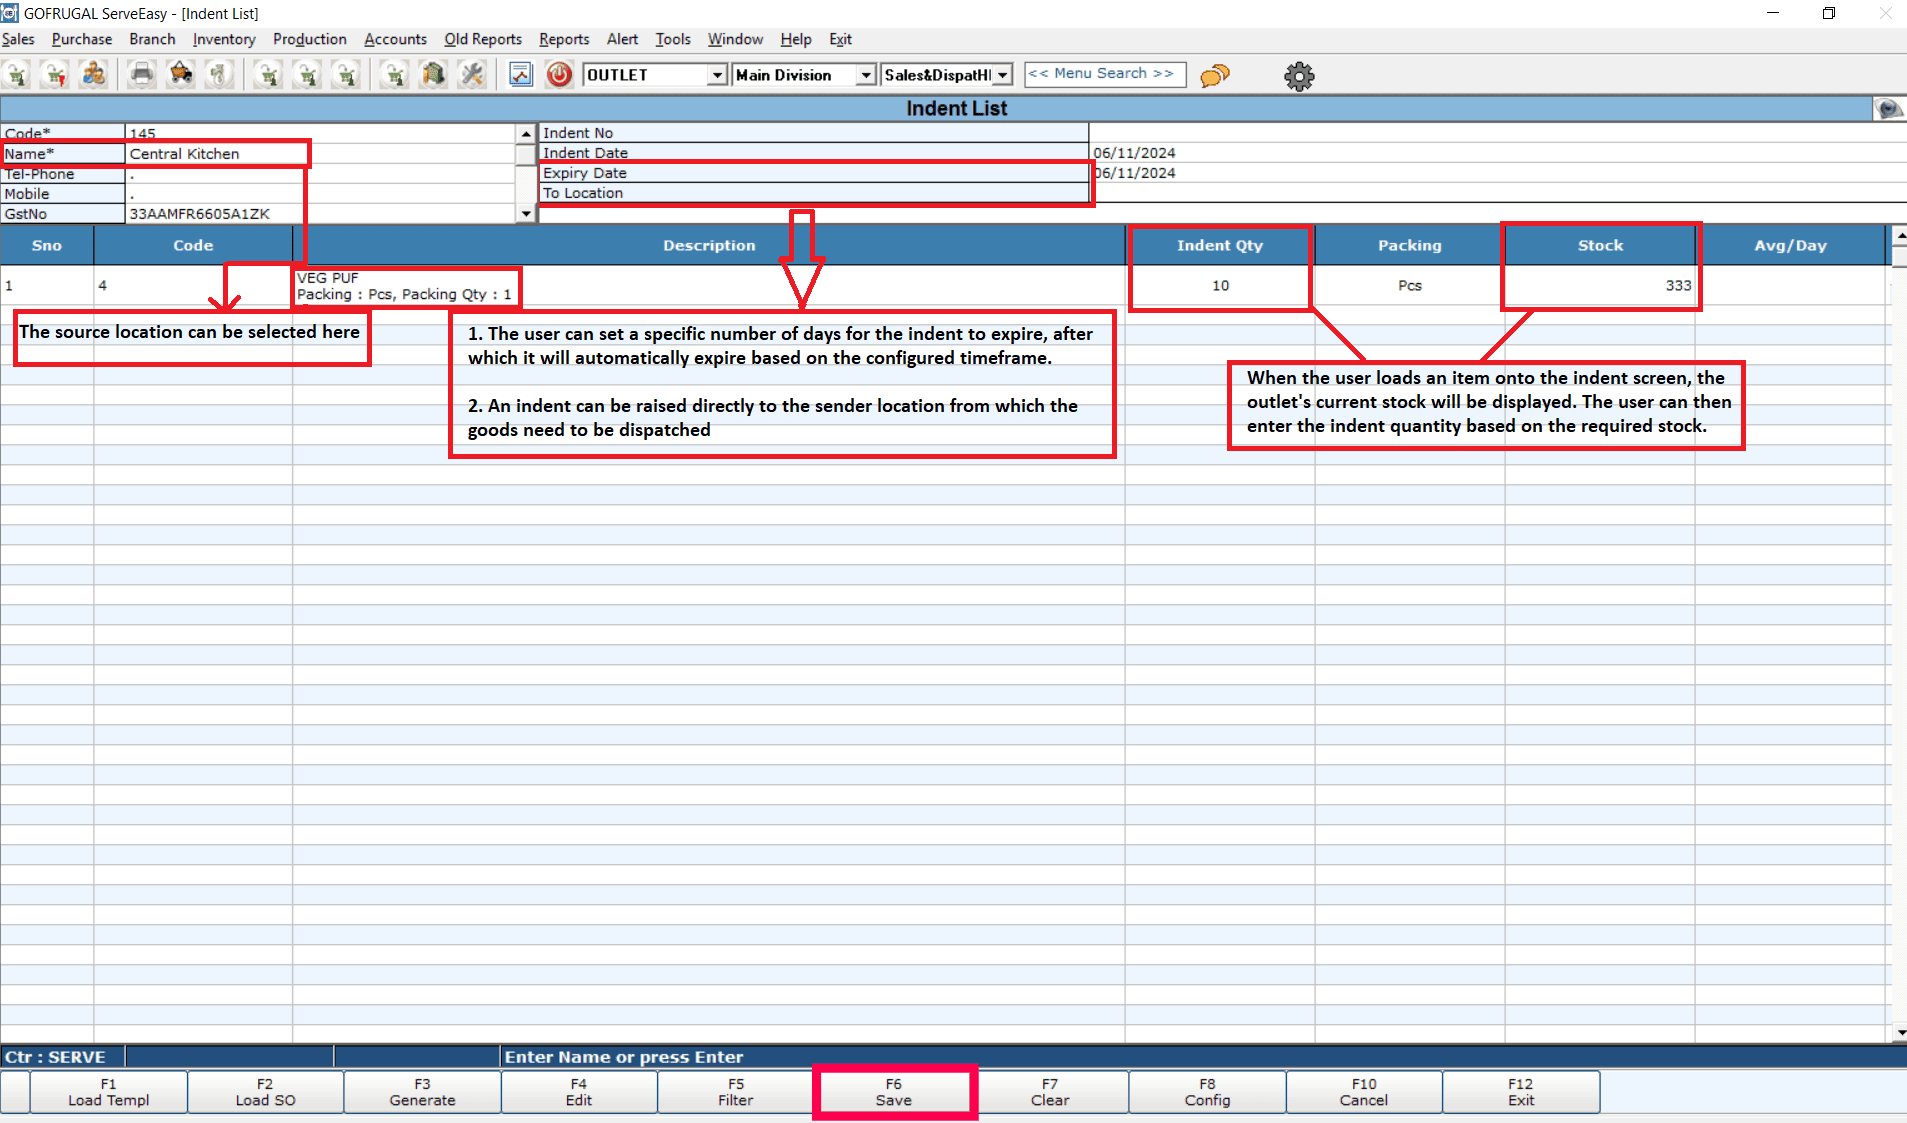
Task: Open the Tools menu
Action: 673,39
